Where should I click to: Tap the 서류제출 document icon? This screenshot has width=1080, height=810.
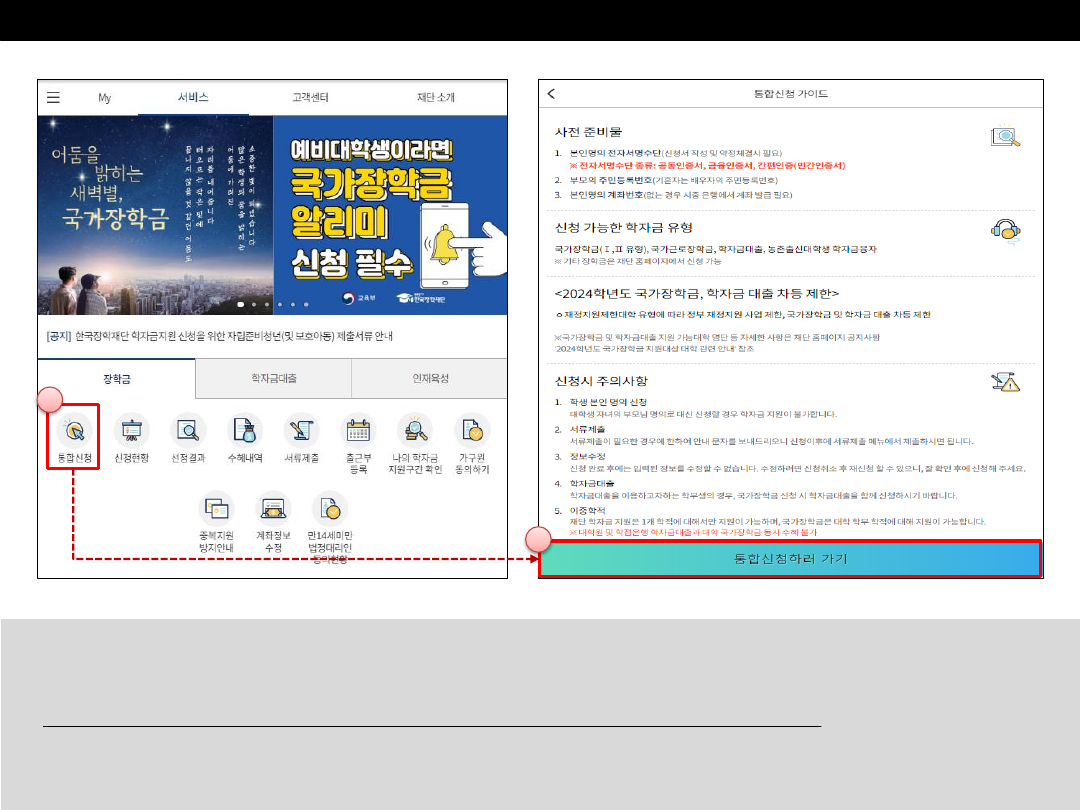pos(301,431)
